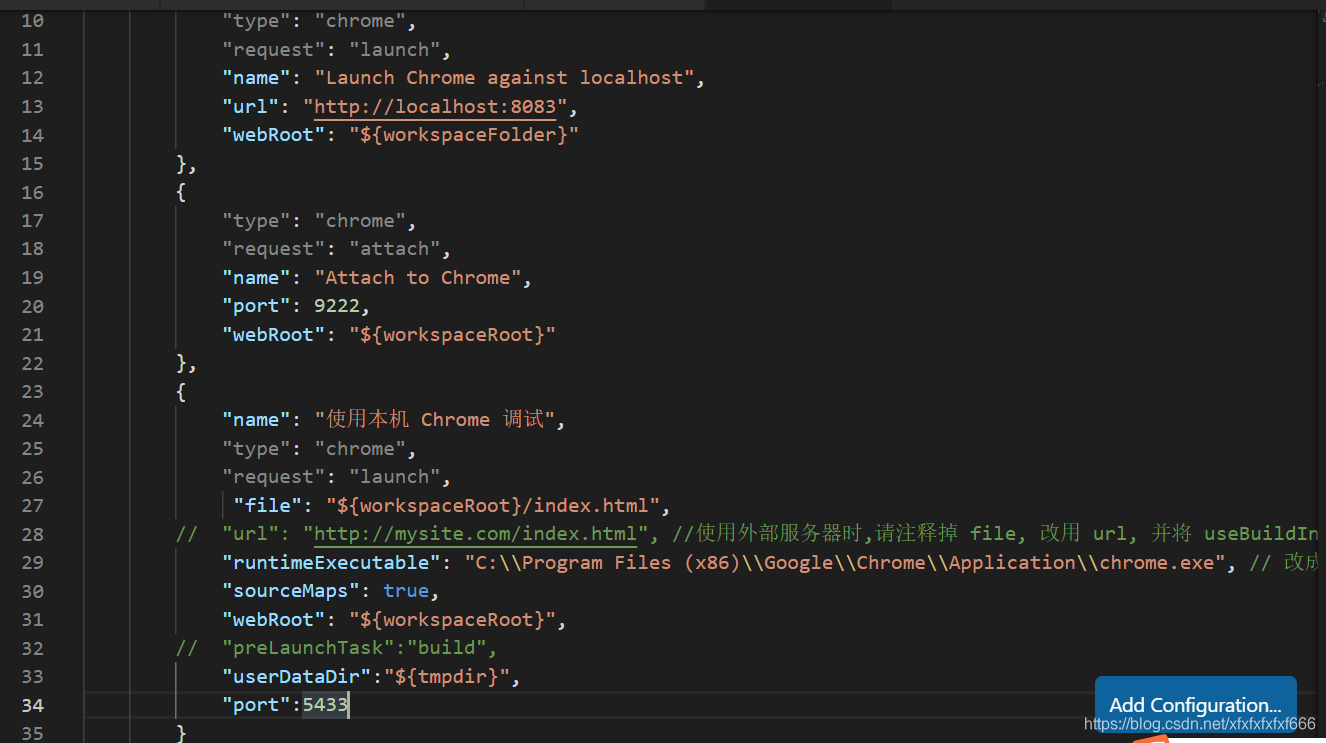
Task: Click the "chrome" type value on line 17
Action: pyautogui.click(x=360, y=220)
